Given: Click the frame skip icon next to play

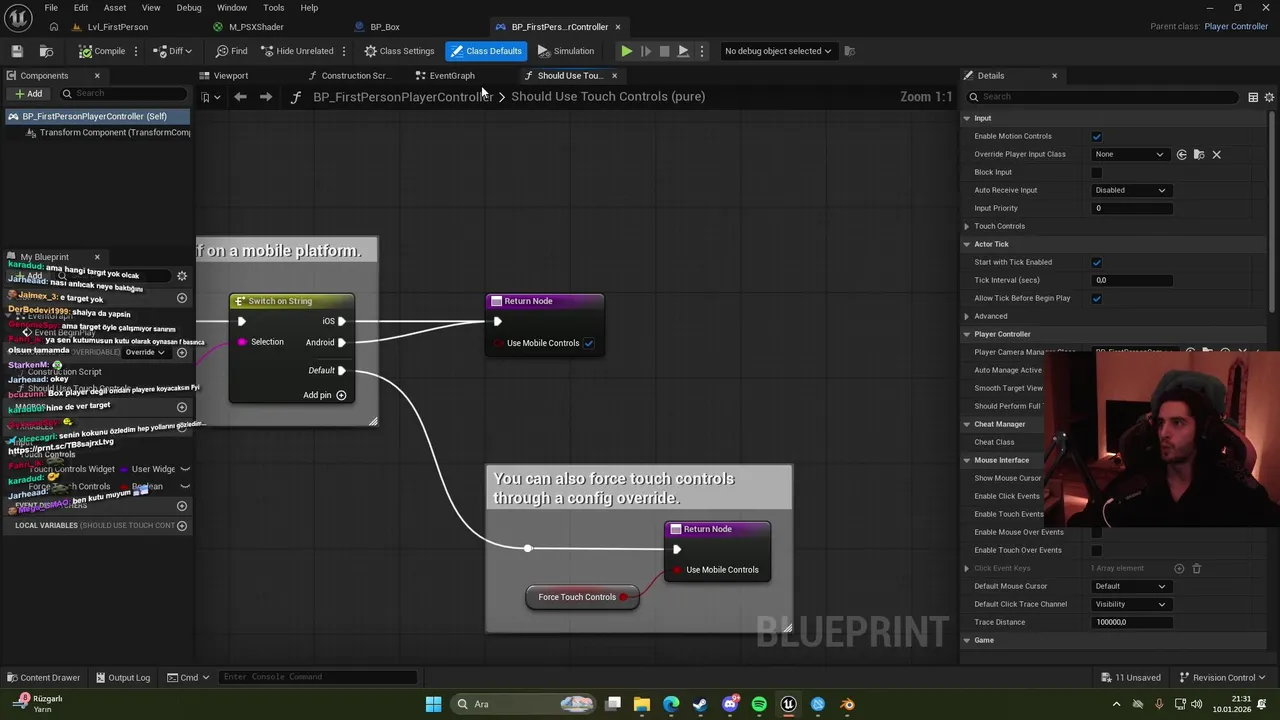Looking at the screenshot, I should point(645,51).
